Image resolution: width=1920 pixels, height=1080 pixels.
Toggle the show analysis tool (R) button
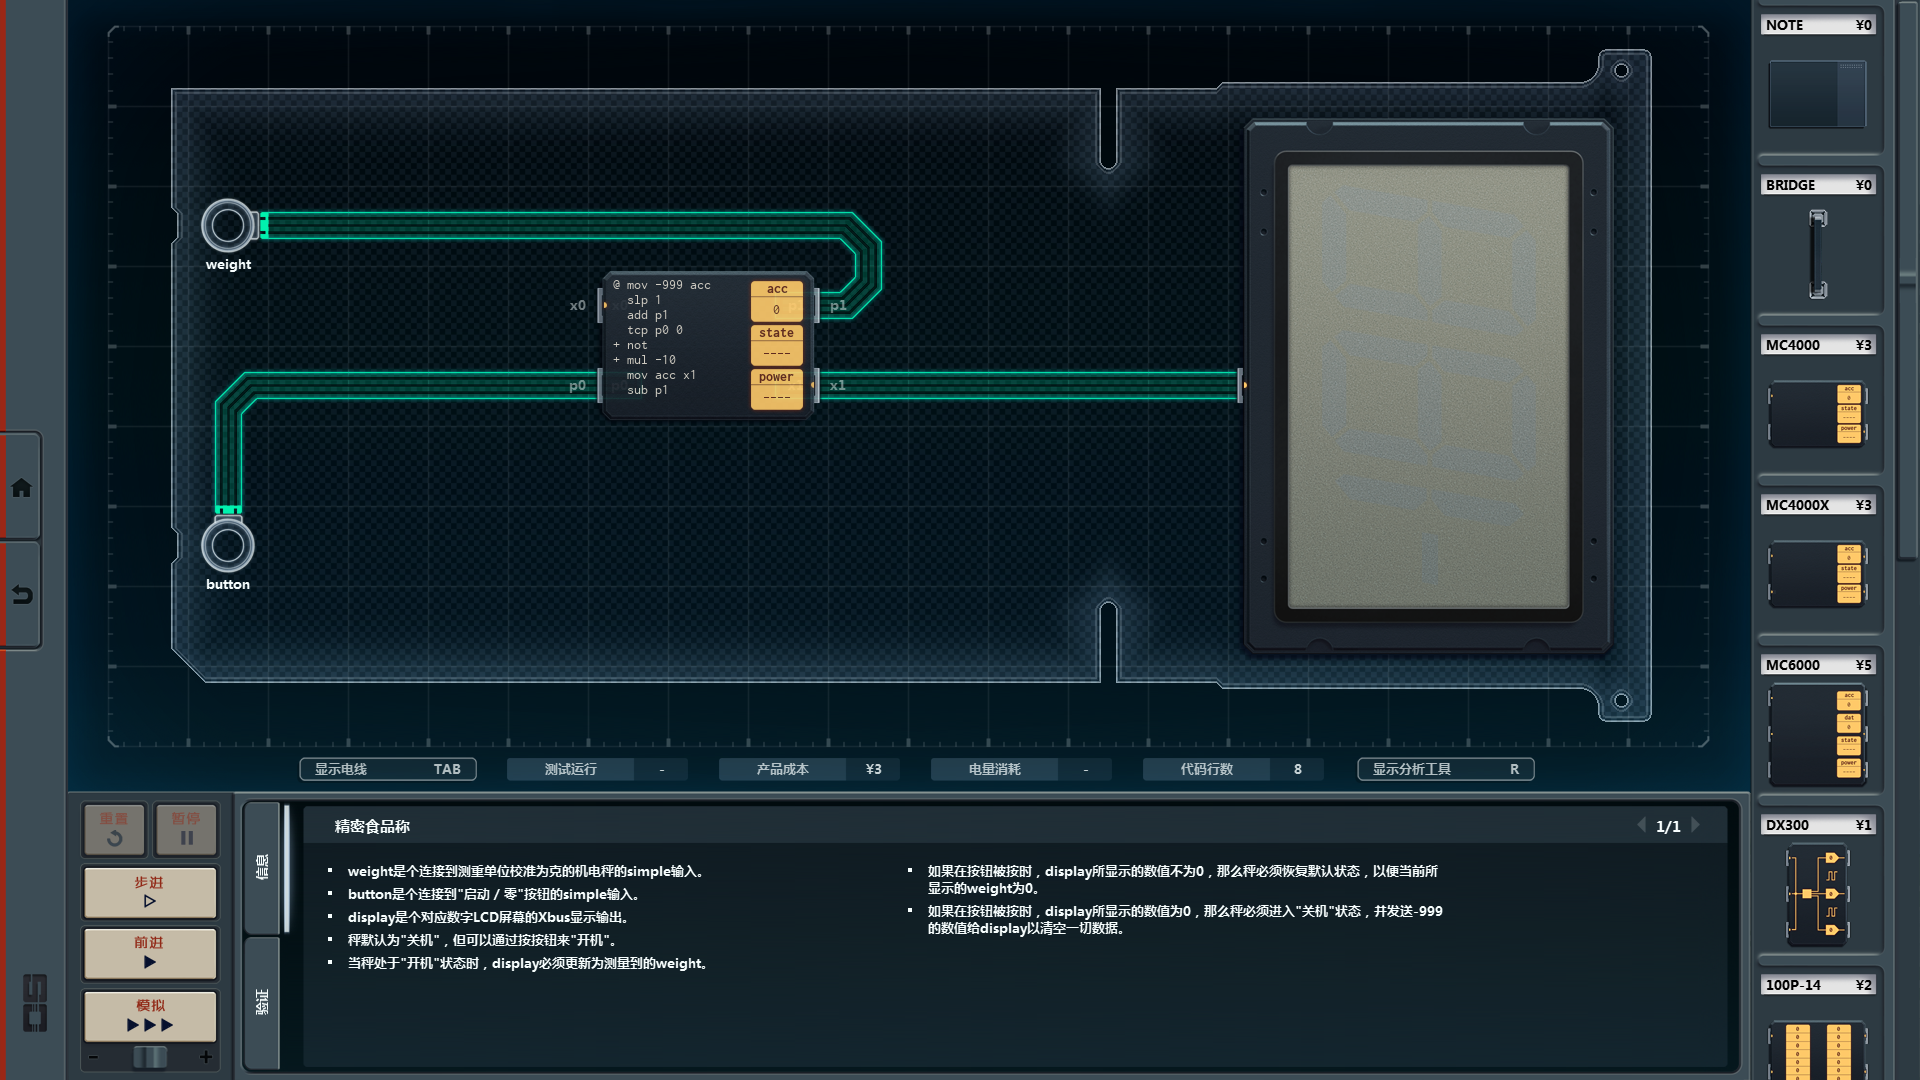tap(1445, 769)
